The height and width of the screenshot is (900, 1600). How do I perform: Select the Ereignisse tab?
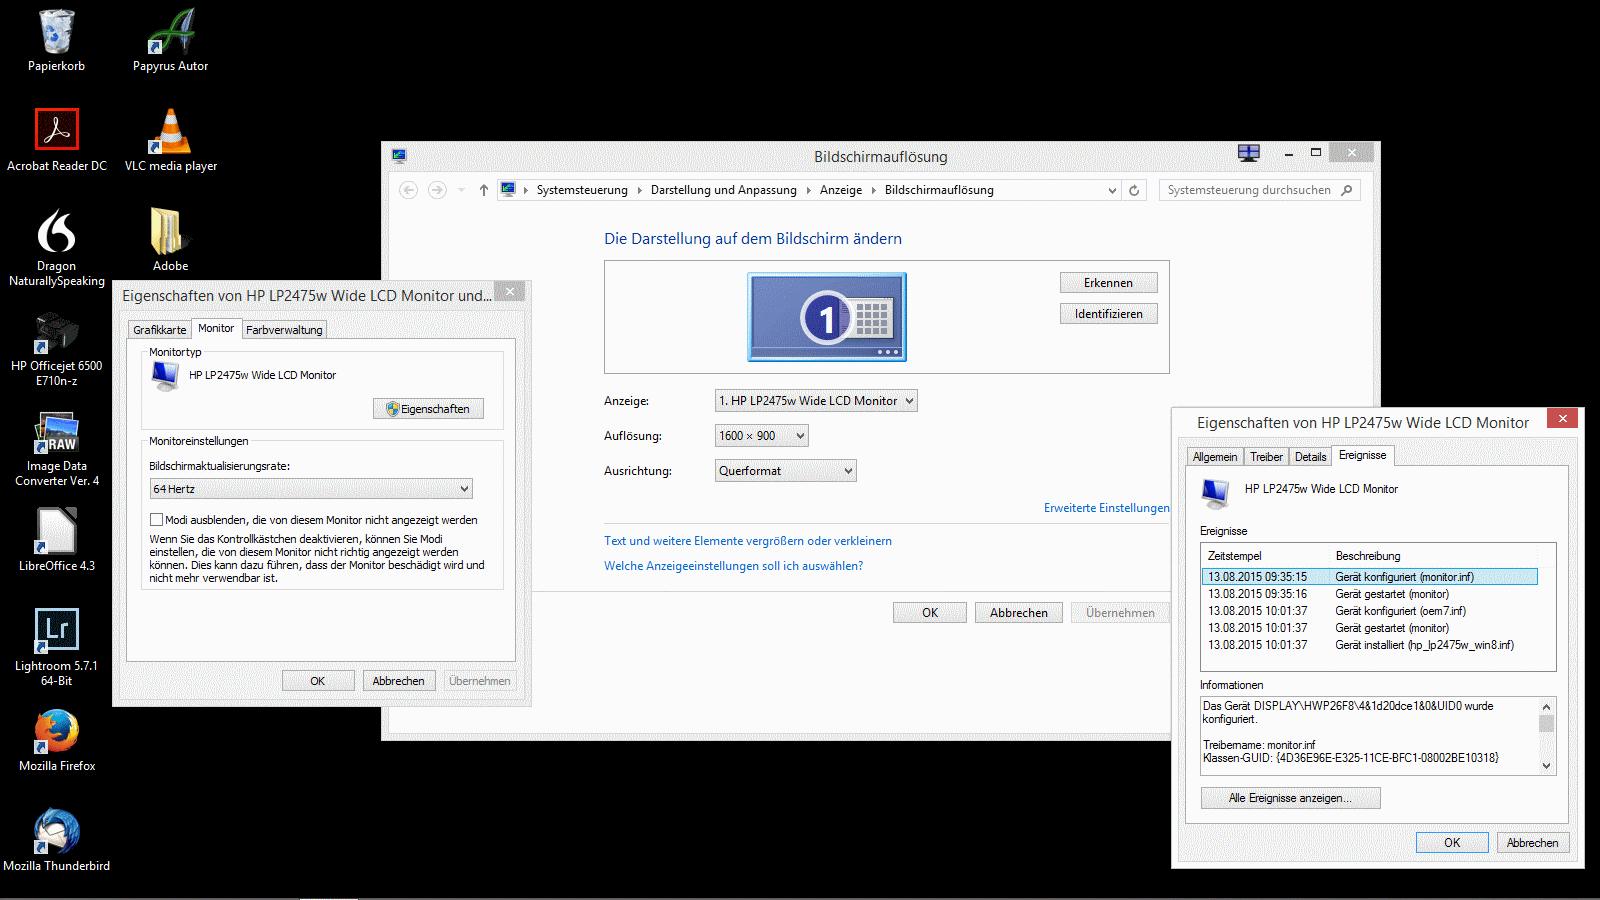click(1363, 455)
